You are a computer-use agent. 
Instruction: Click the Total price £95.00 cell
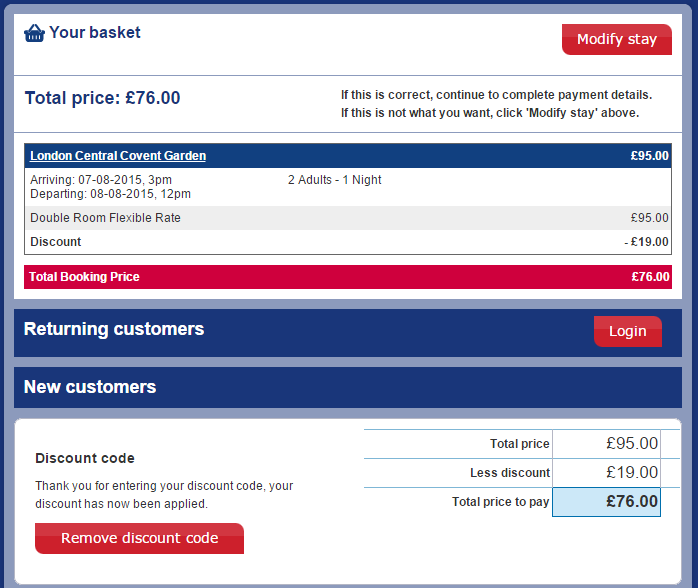(x=606, y=444)
